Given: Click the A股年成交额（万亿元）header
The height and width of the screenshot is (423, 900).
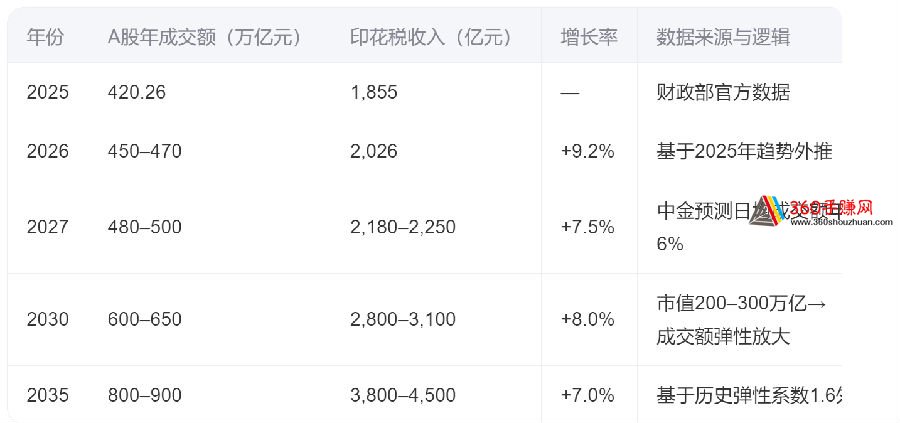Looking at the screenshot, I should 204,37.
